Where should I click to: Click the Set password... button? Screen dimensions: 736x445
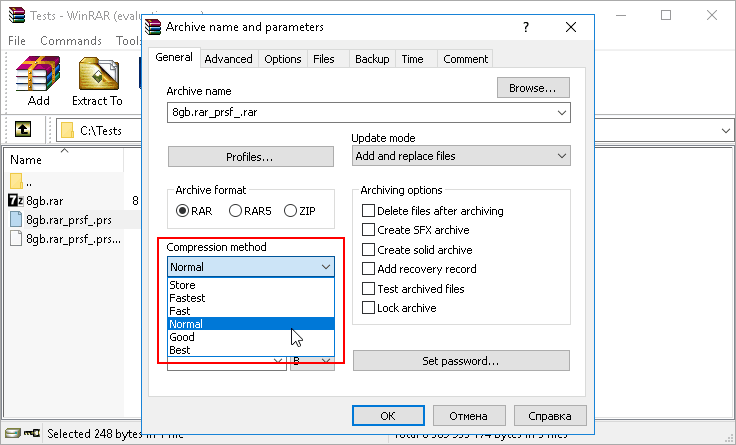[461, 361]
